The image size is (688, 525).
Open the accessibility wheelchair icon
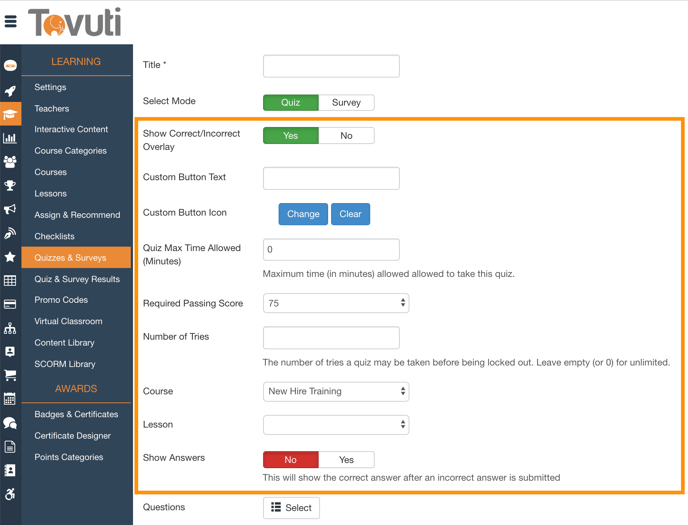click(10, 494)
